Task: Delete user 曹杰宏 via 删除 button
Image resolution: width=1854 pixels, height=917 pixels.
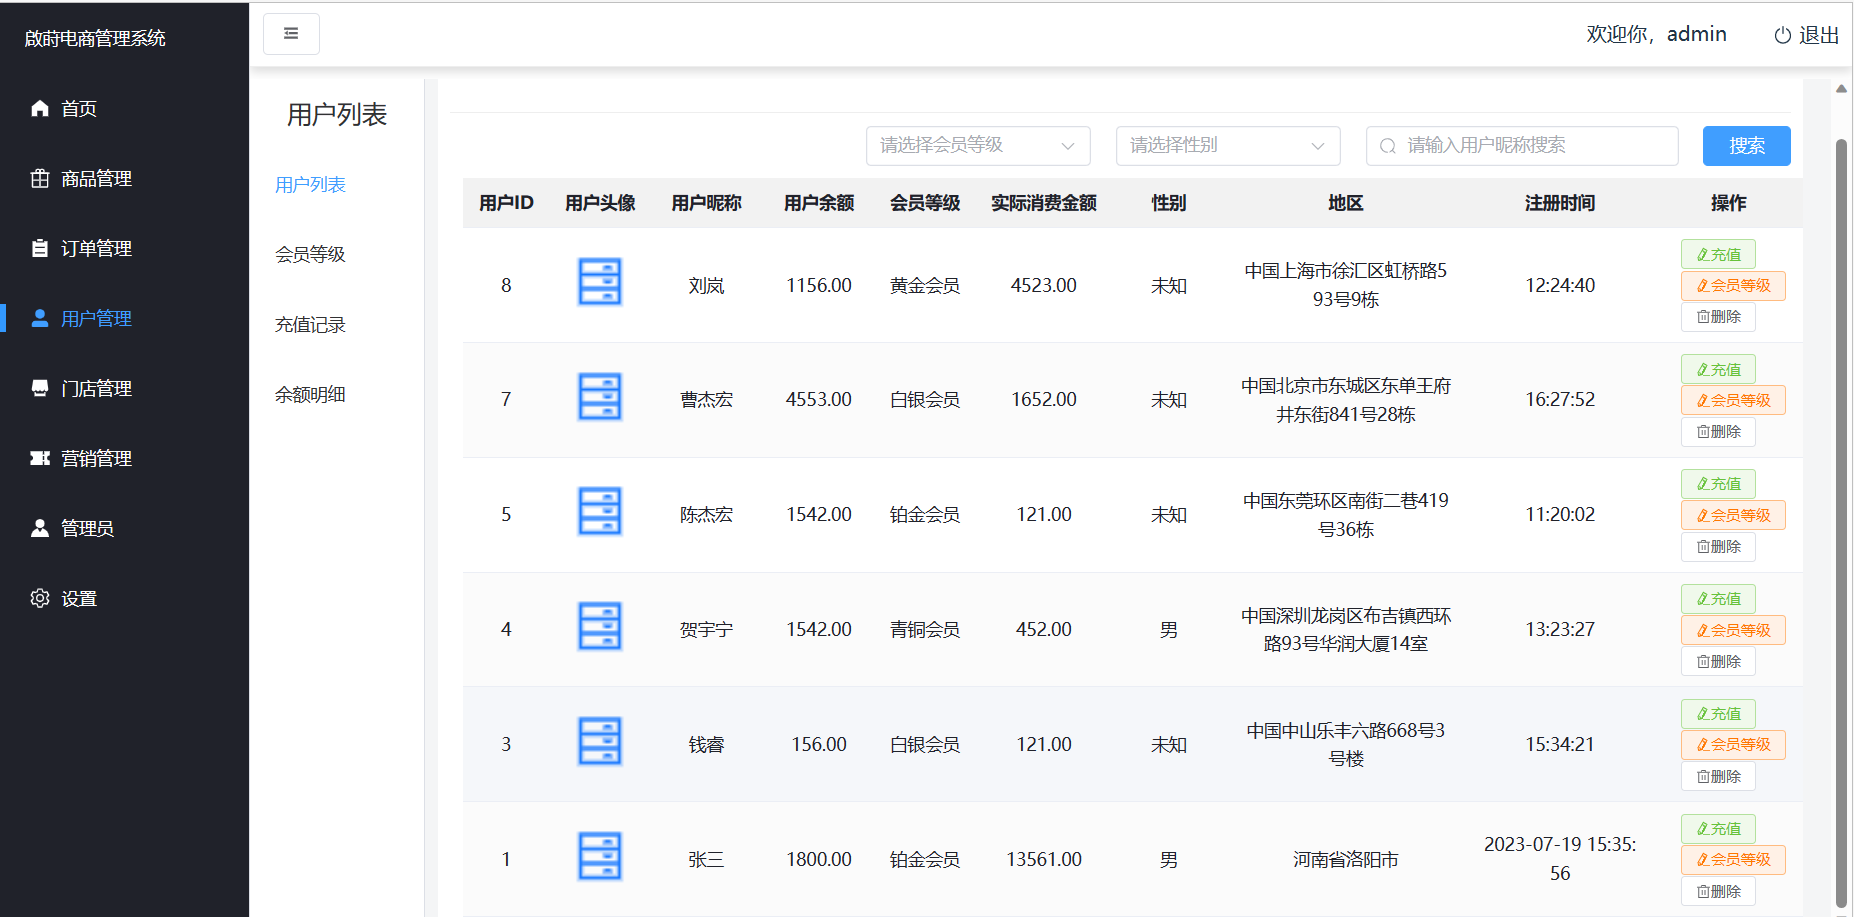Action: [1718, 432]
